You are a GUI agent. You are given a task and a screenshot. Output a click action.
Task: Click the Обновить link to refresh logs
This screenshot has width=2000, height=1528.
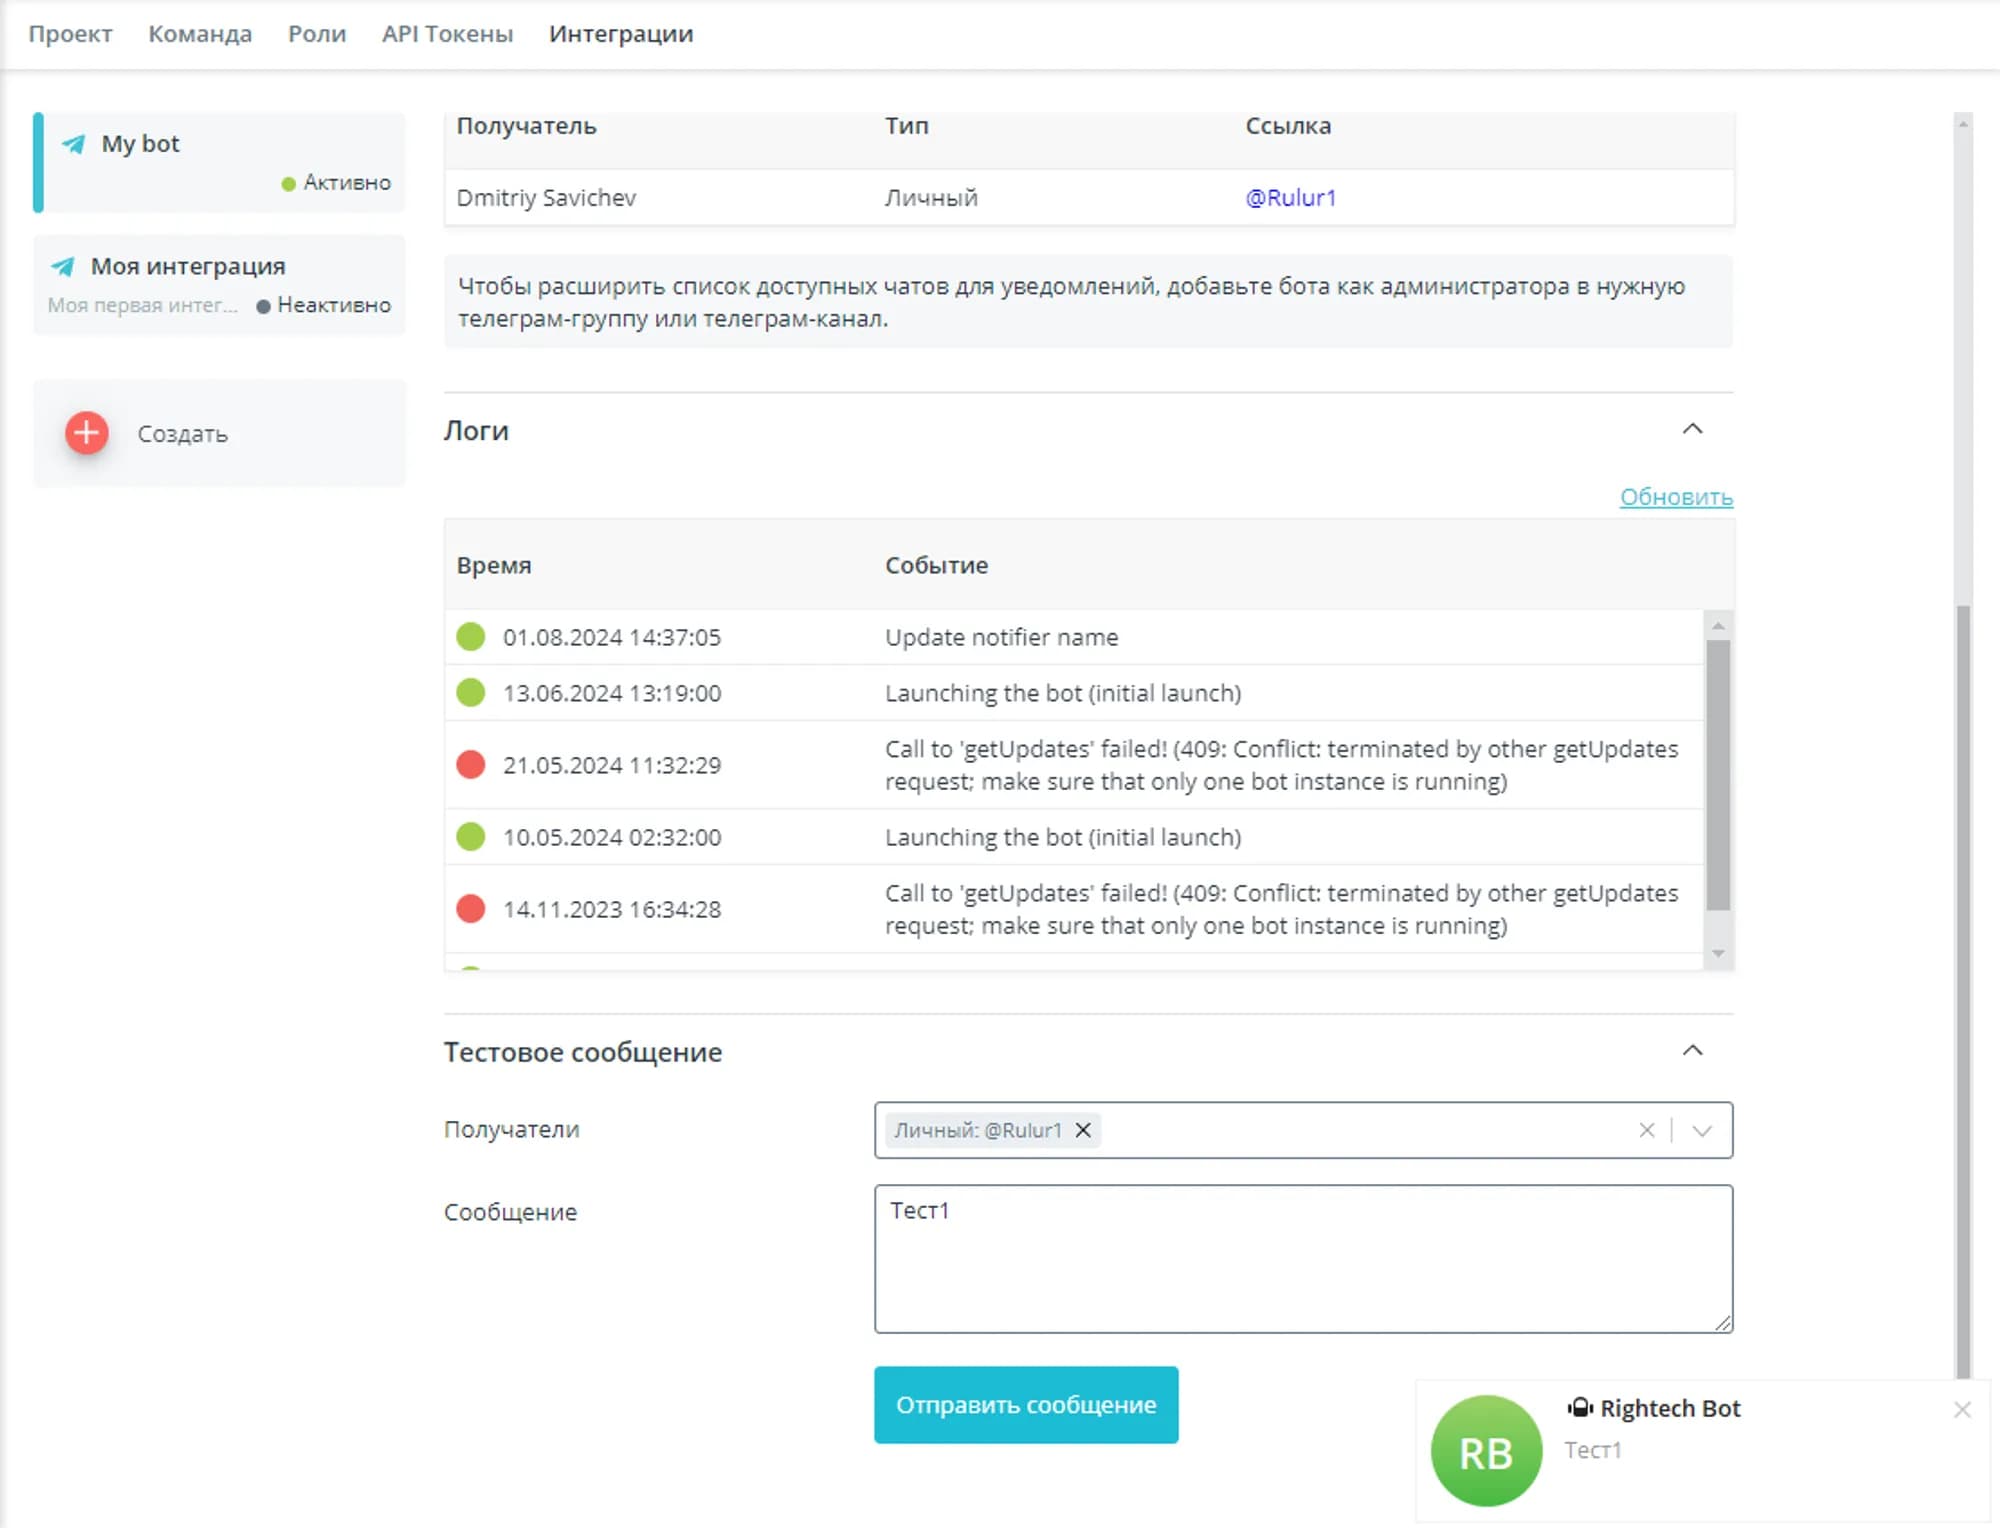[x=1676, y=497]
